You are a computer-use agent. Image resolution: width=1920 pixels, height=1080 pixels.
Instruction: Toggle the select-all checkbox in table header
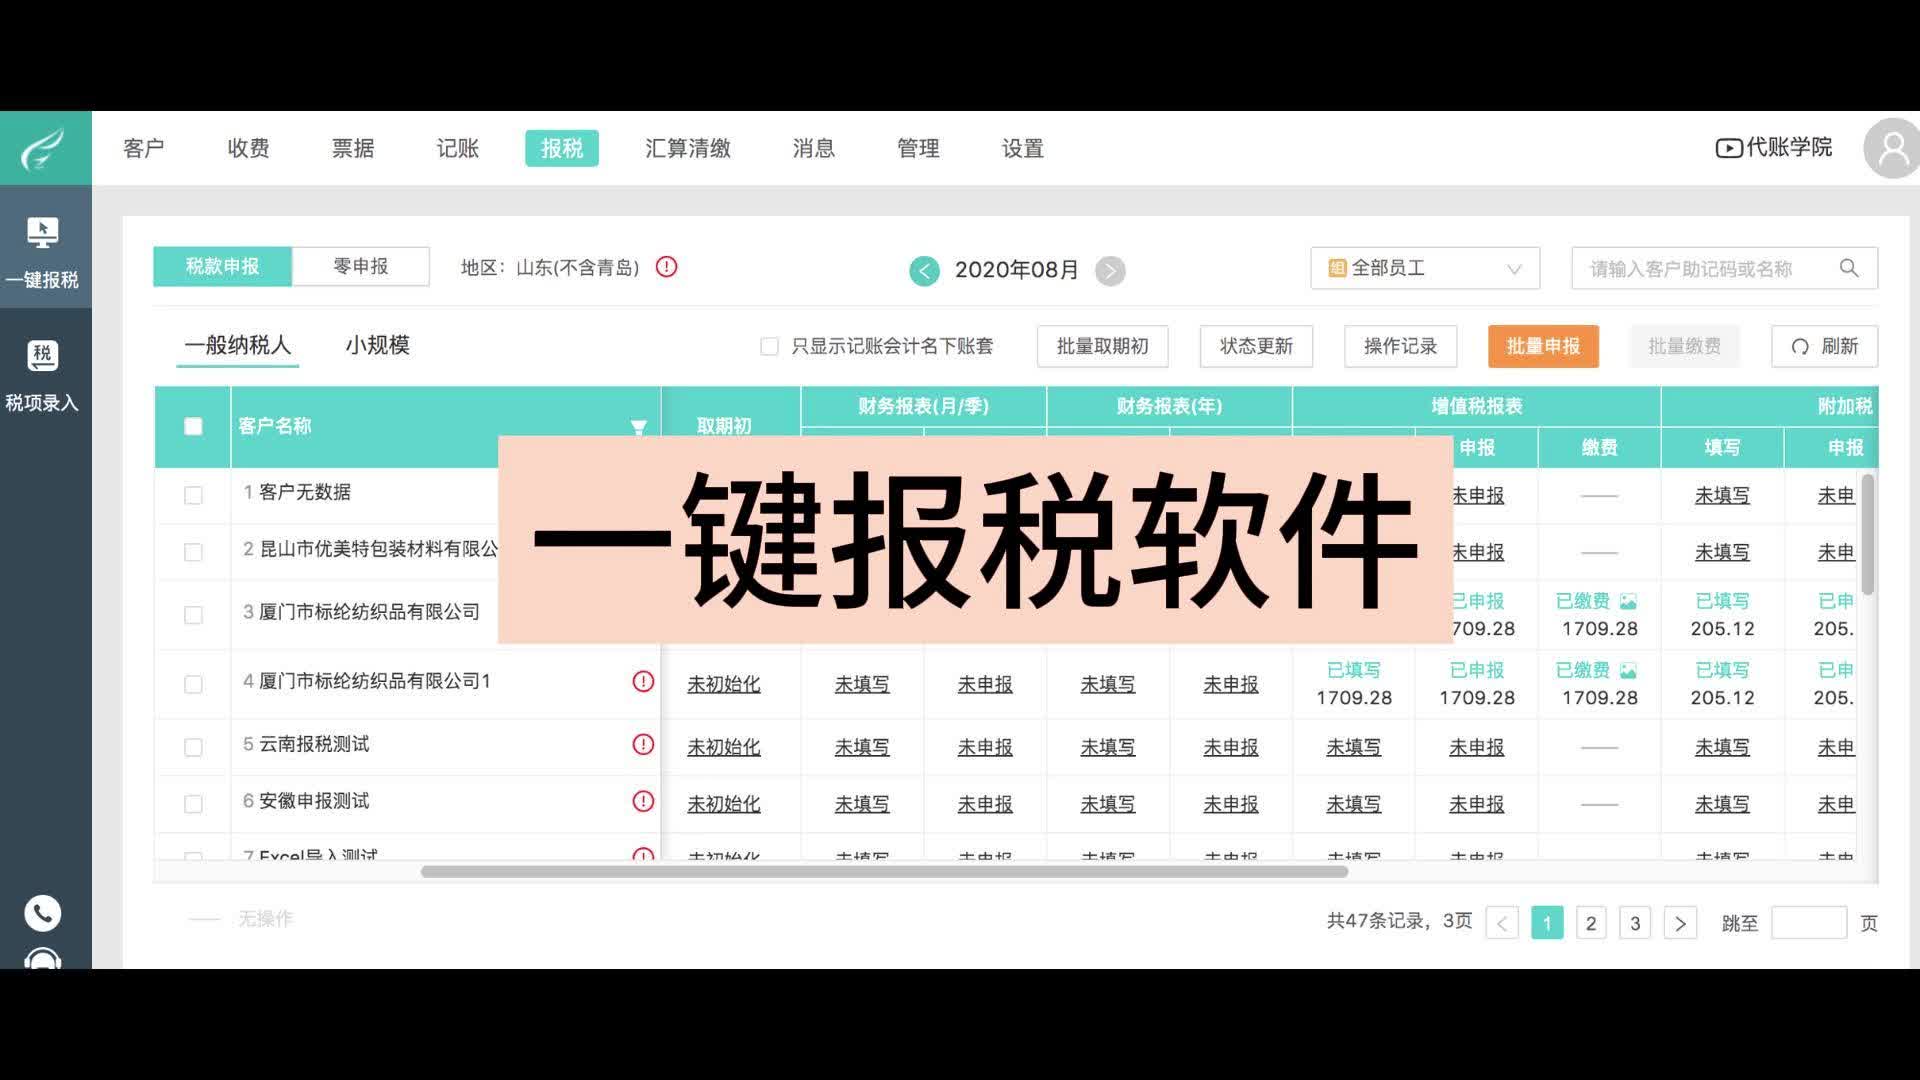point(192,425)
